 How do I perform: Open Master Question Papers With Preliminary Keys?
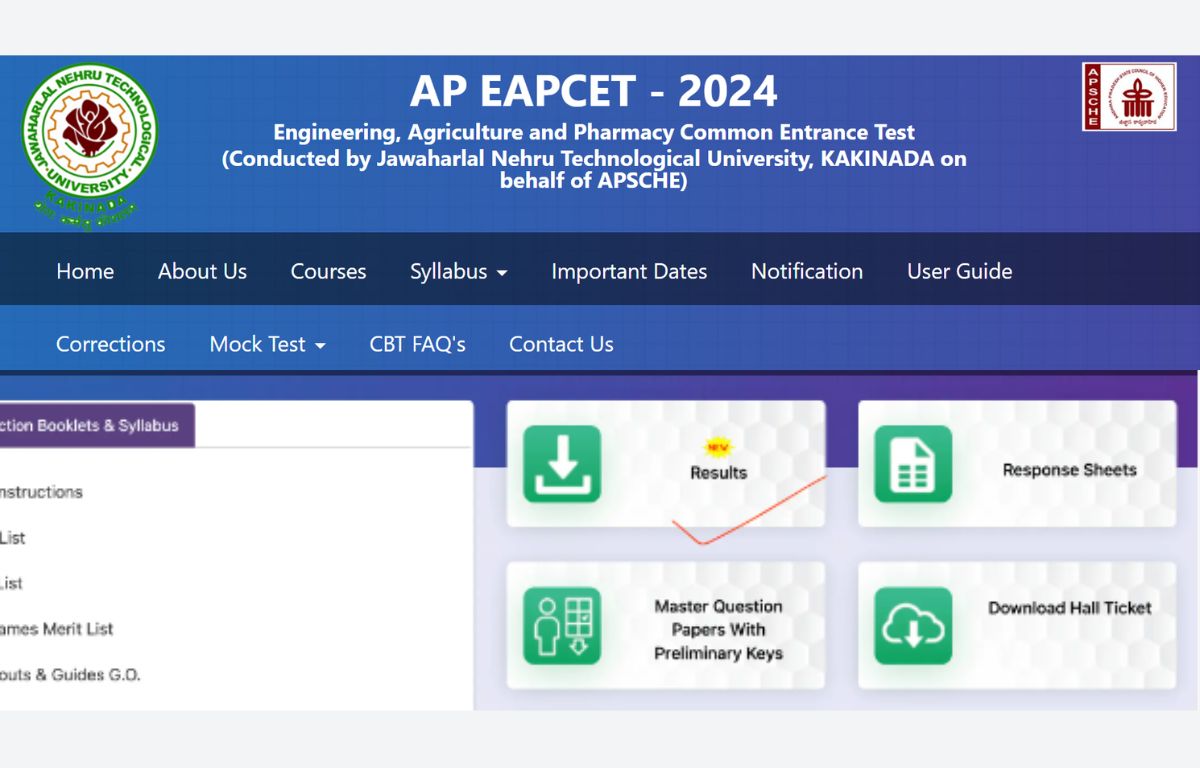pyautogui.click(x=718, y=630)
